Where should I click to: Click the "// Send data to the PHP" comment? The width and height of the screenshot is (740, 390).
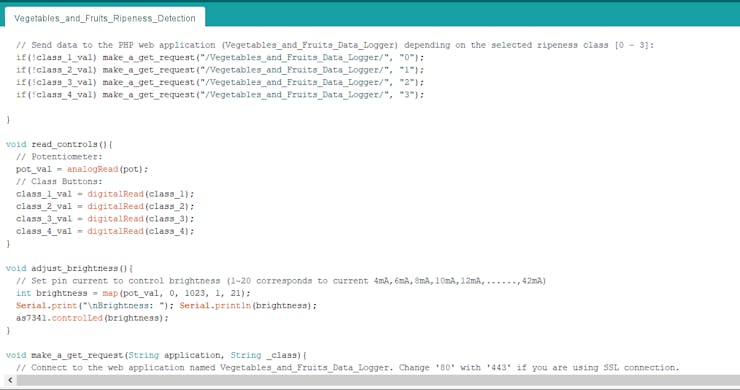point(335,45)
